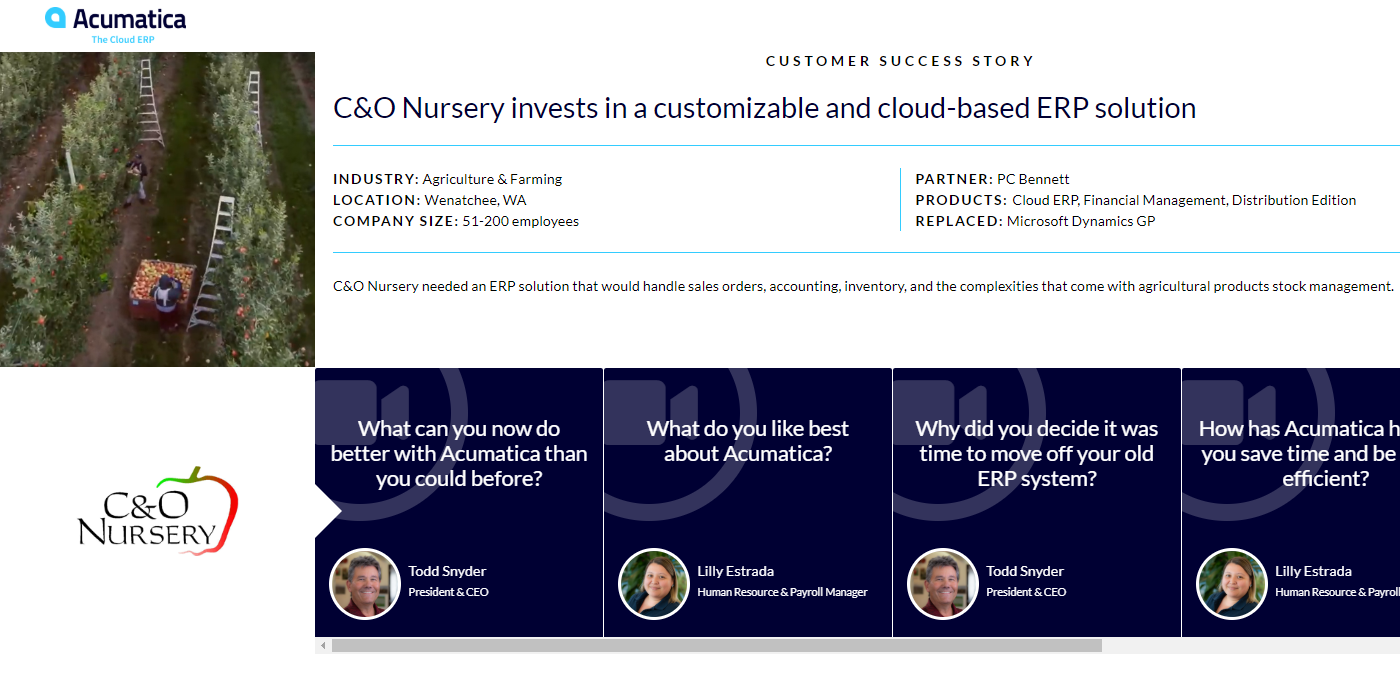The image size is (1400, 700).
Task: Click the 'C&O Nursery invests' headline
Action: [x=764, y=108]
